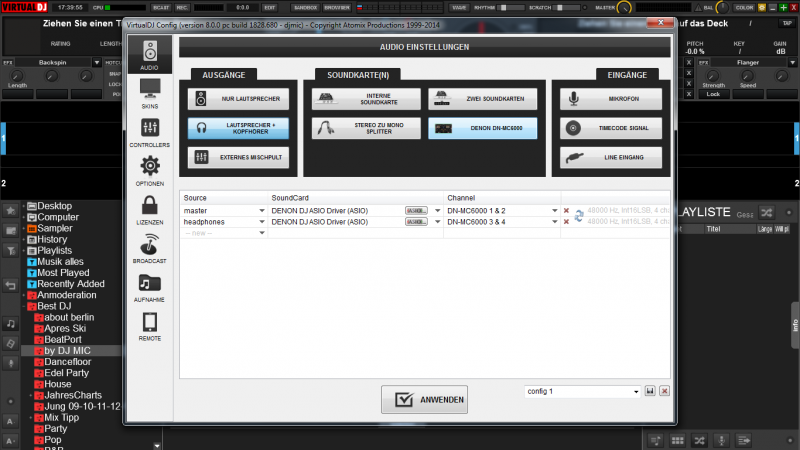
Task: Open the Skins section in config sidebar
Action: [149, 94]
